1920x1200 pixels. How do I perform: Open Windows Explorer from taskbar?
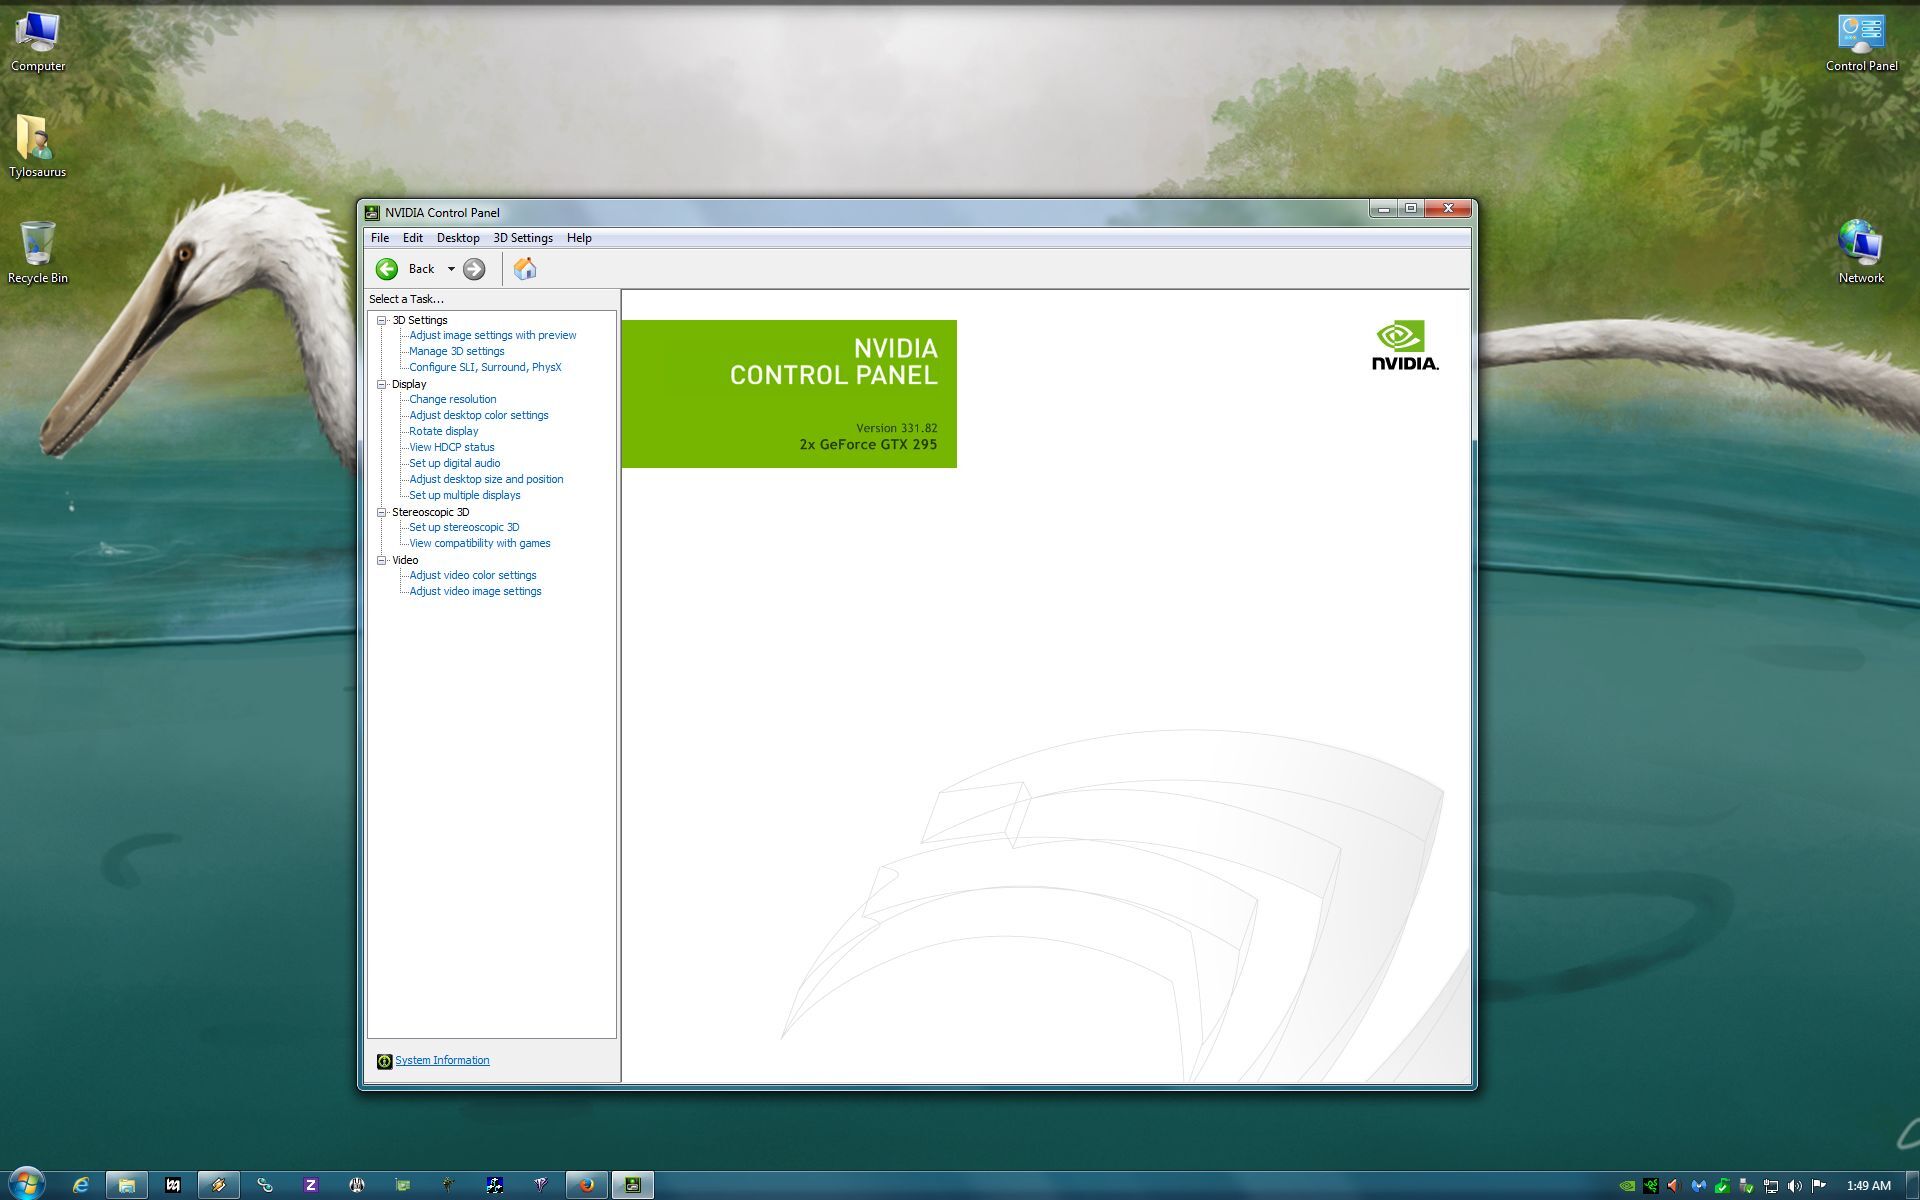[x=127, y=1185]
